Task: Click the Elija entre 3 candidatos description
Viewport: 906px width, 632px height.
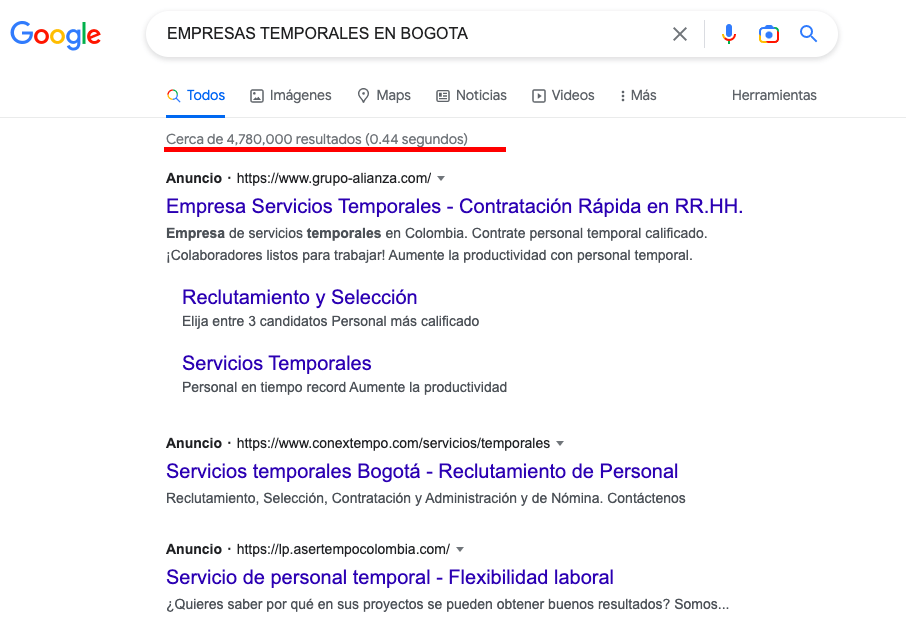Action: pos(331,321)
